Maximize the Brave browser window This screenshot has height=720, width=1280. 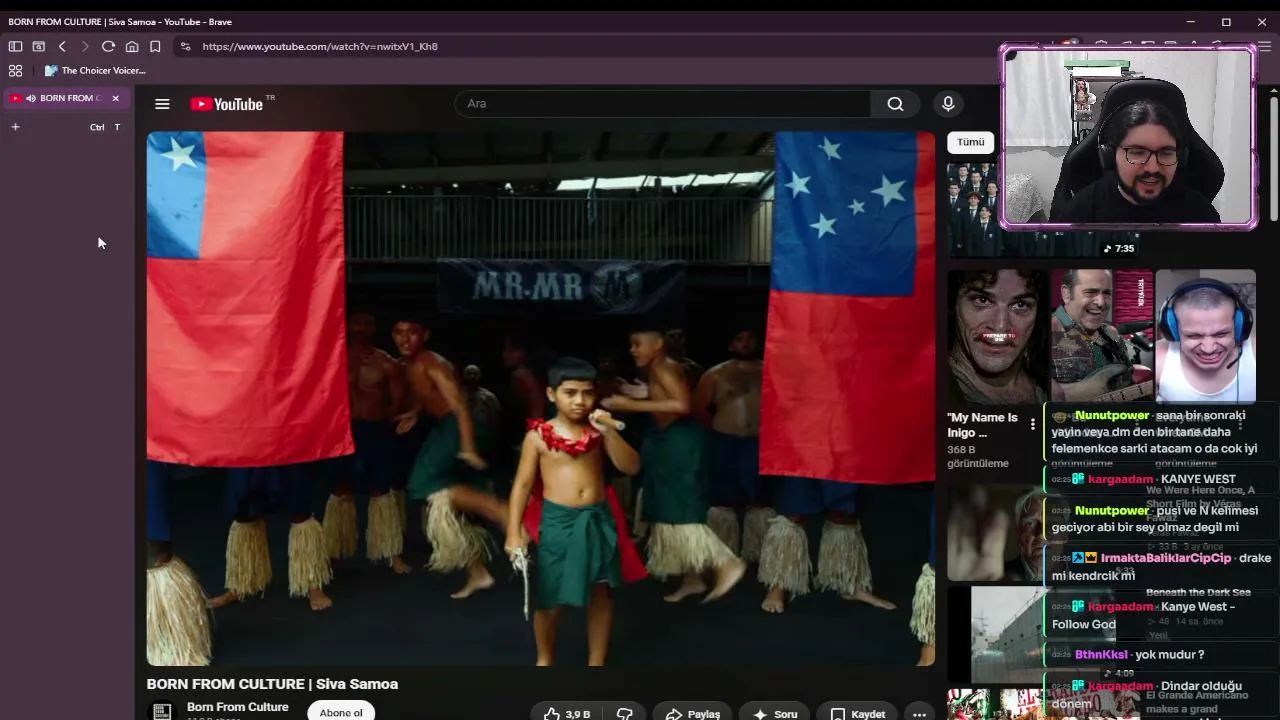(x=1226, y=22)
